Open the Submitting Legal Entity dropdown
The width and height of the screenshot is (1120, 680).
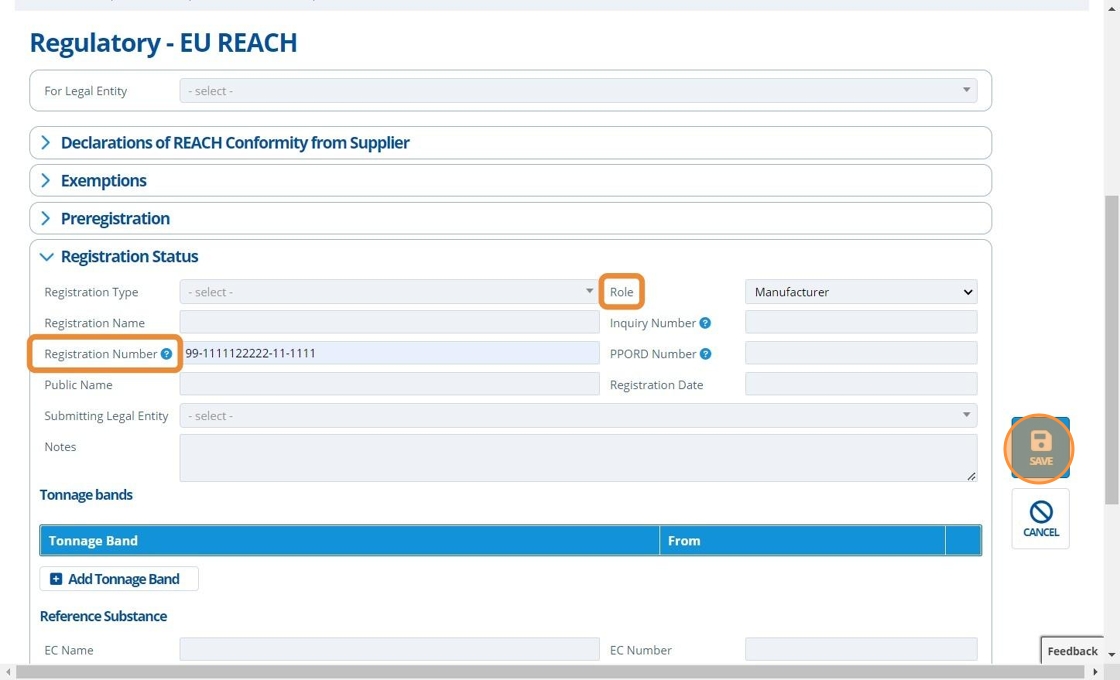click(x=578, y=416)
